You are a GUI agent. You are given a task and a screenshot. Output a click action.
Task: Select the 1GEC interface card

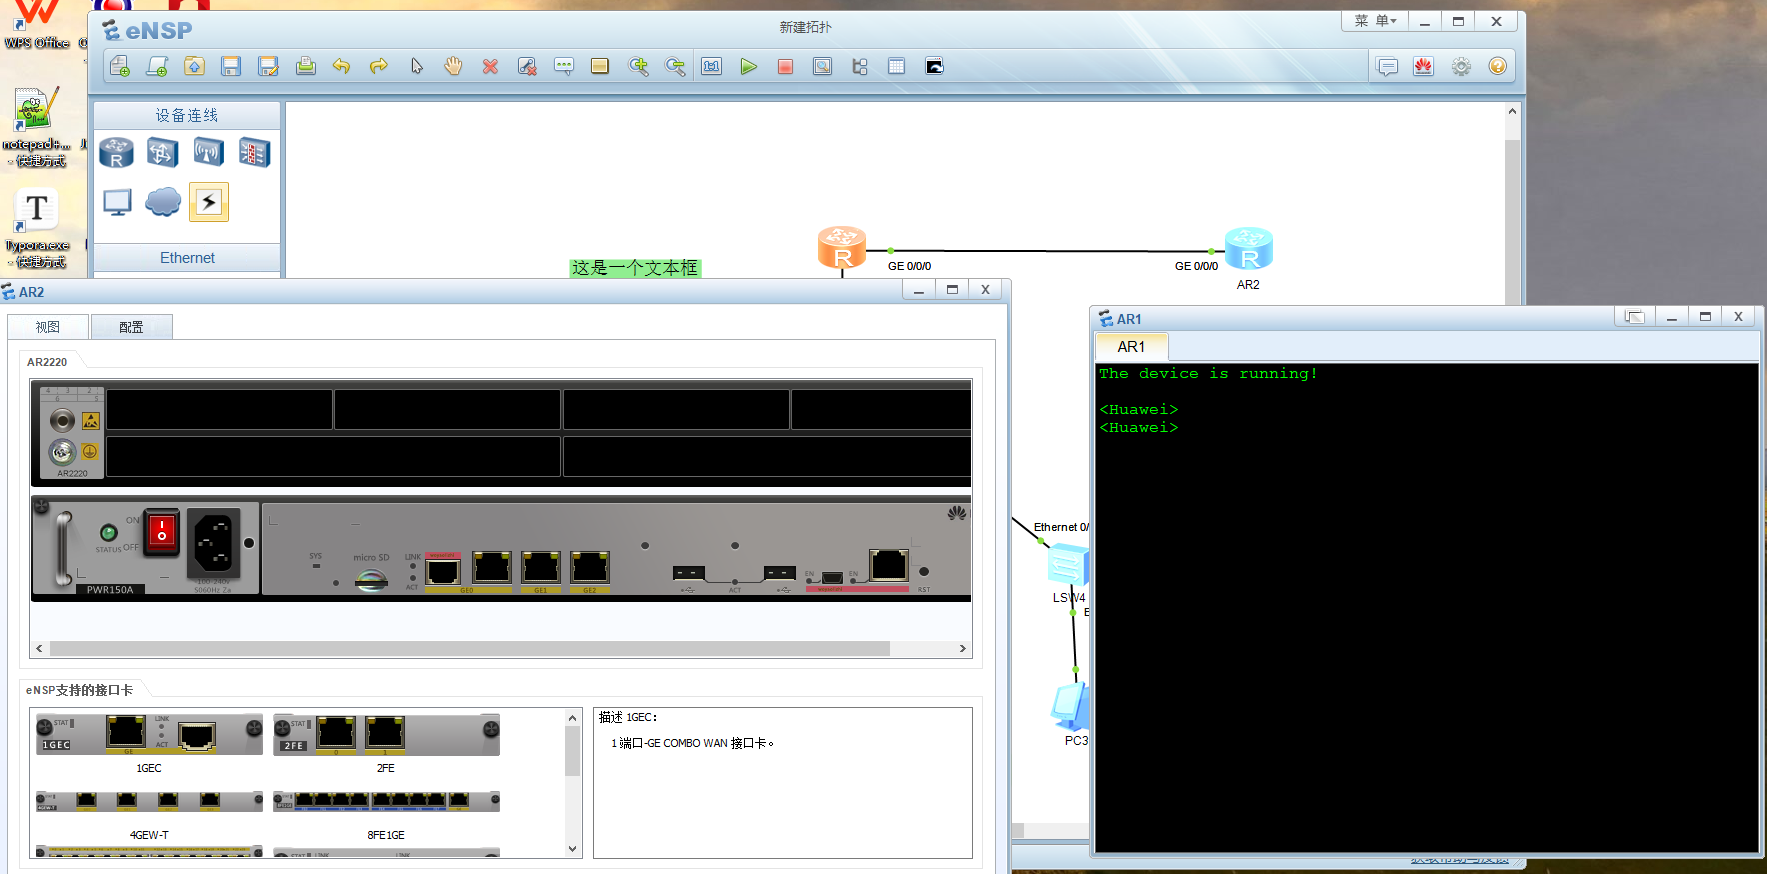[149, 735]
